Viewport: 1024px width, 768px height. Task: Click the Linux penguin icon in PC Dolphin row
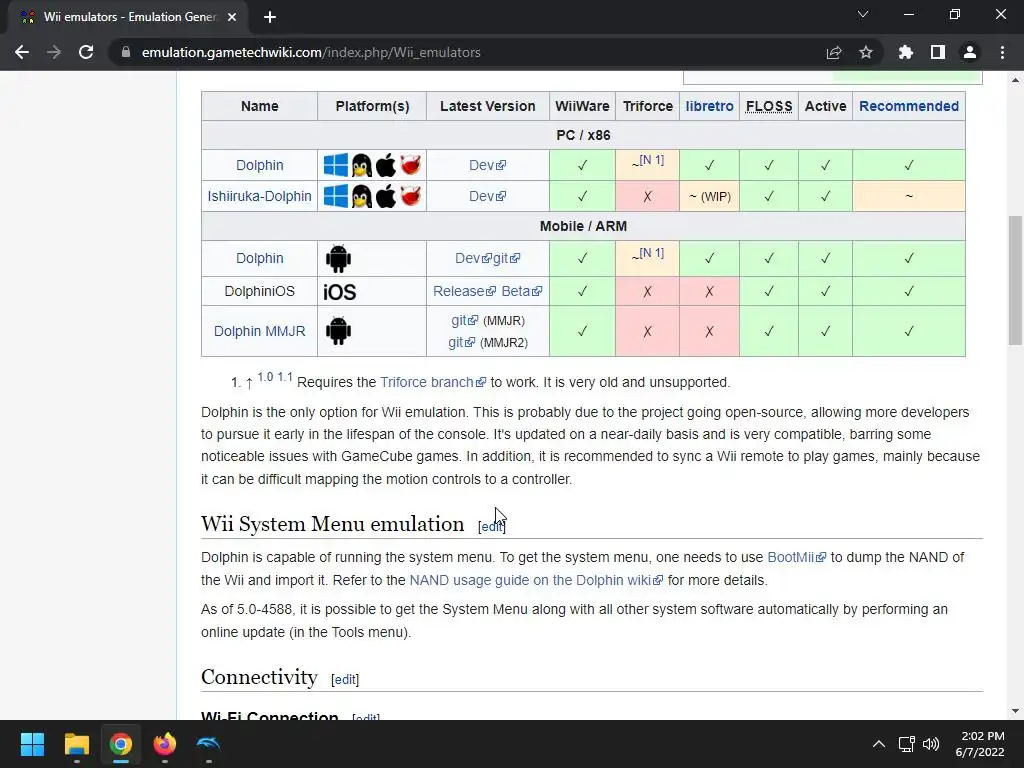tap(361, 165)
